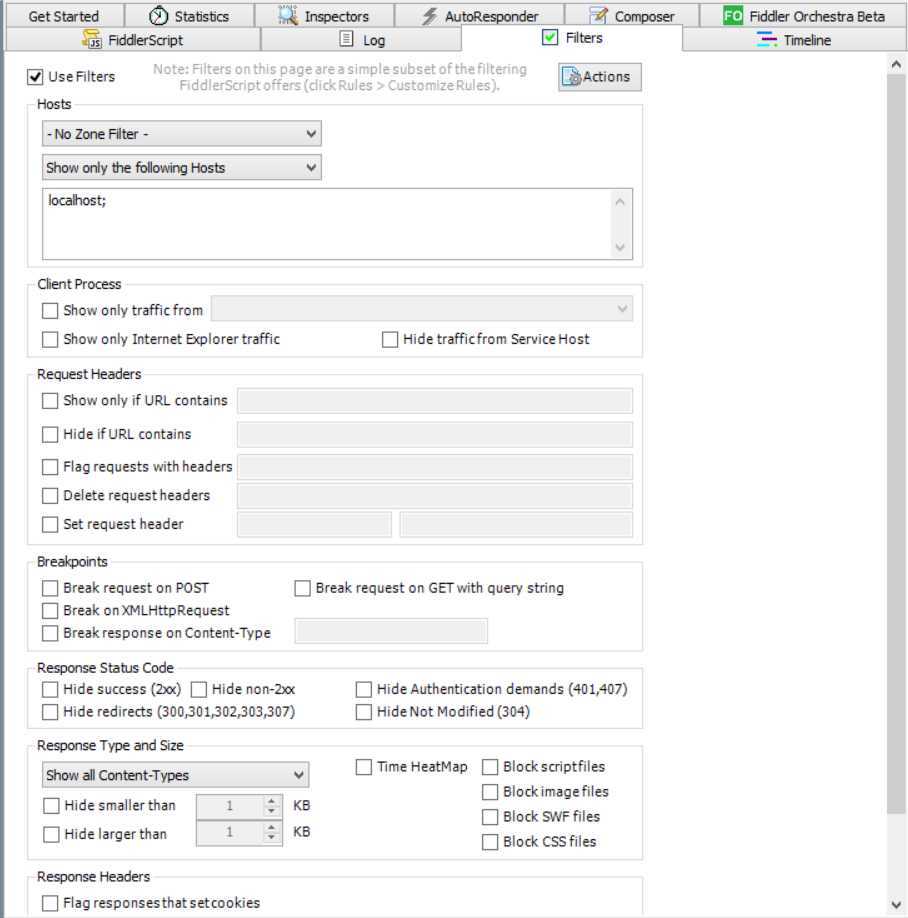Go to Fiddler Orchestra Beta tab
Screen dimensions: 908x918
tap(803, 16)
